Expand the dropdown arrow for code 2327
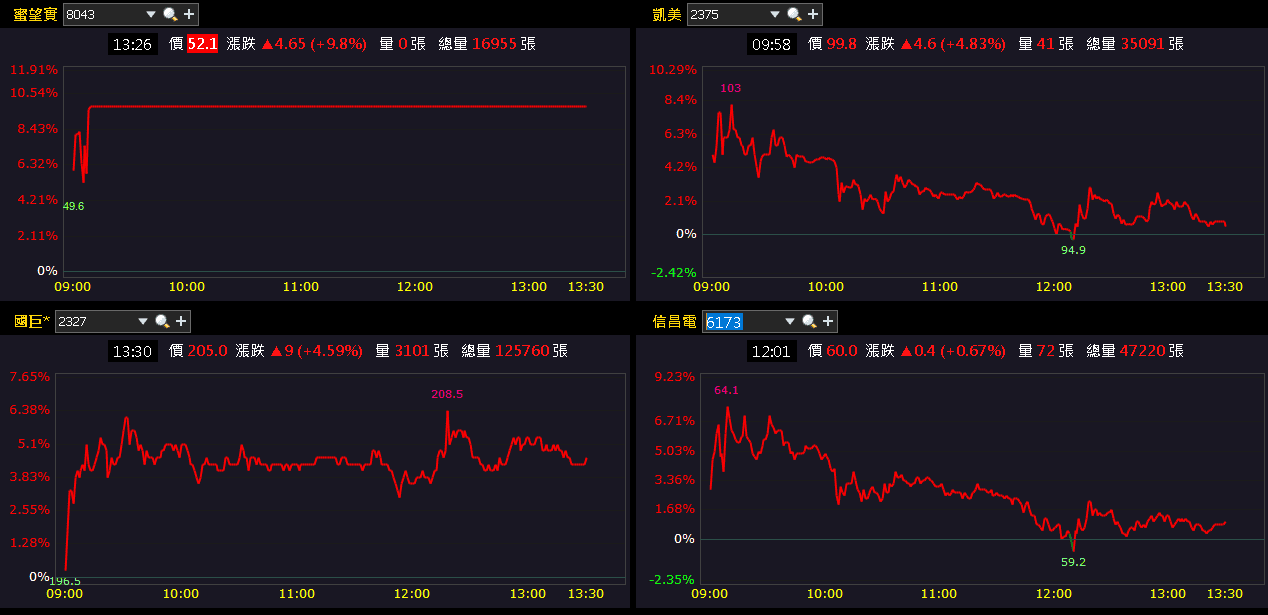1268x615 pixels. 142,321
